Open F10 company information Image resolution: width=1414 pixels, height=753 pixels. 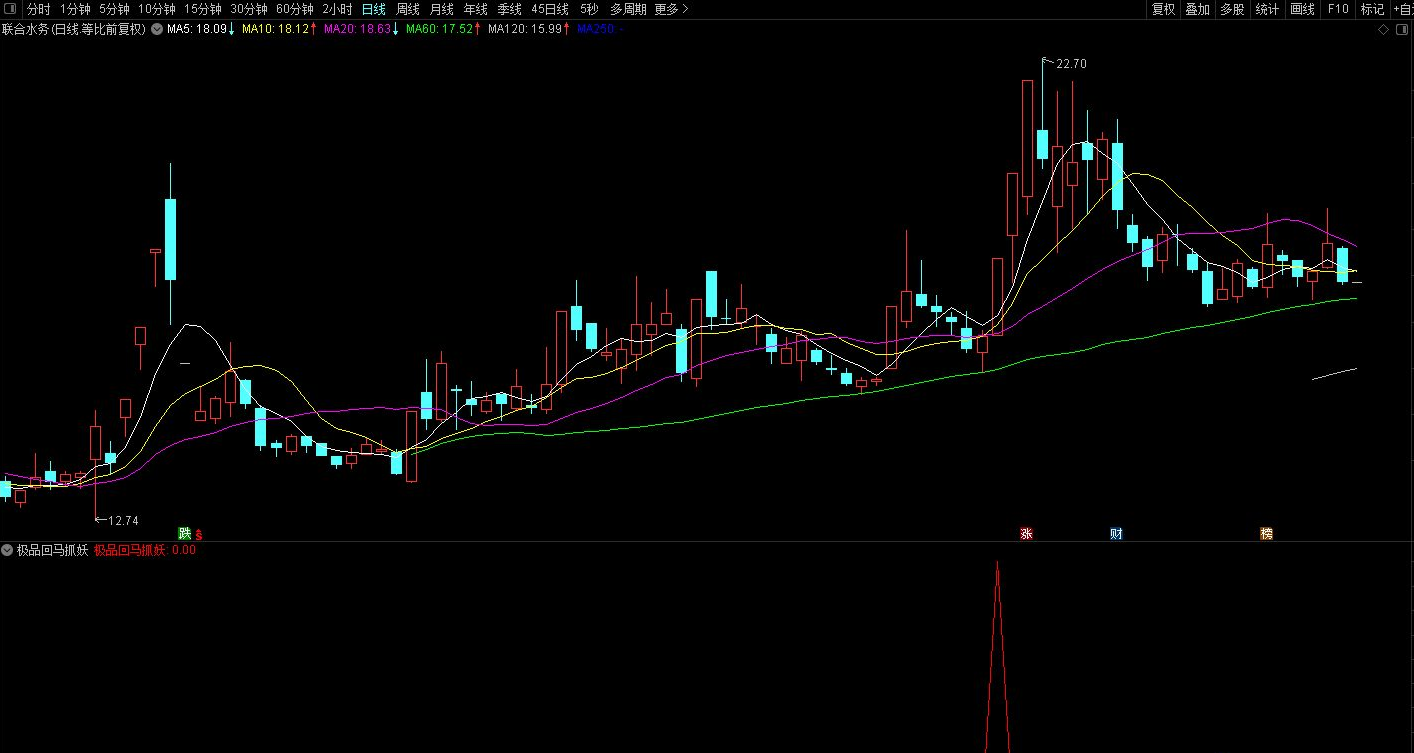[x=1337, y=9]
